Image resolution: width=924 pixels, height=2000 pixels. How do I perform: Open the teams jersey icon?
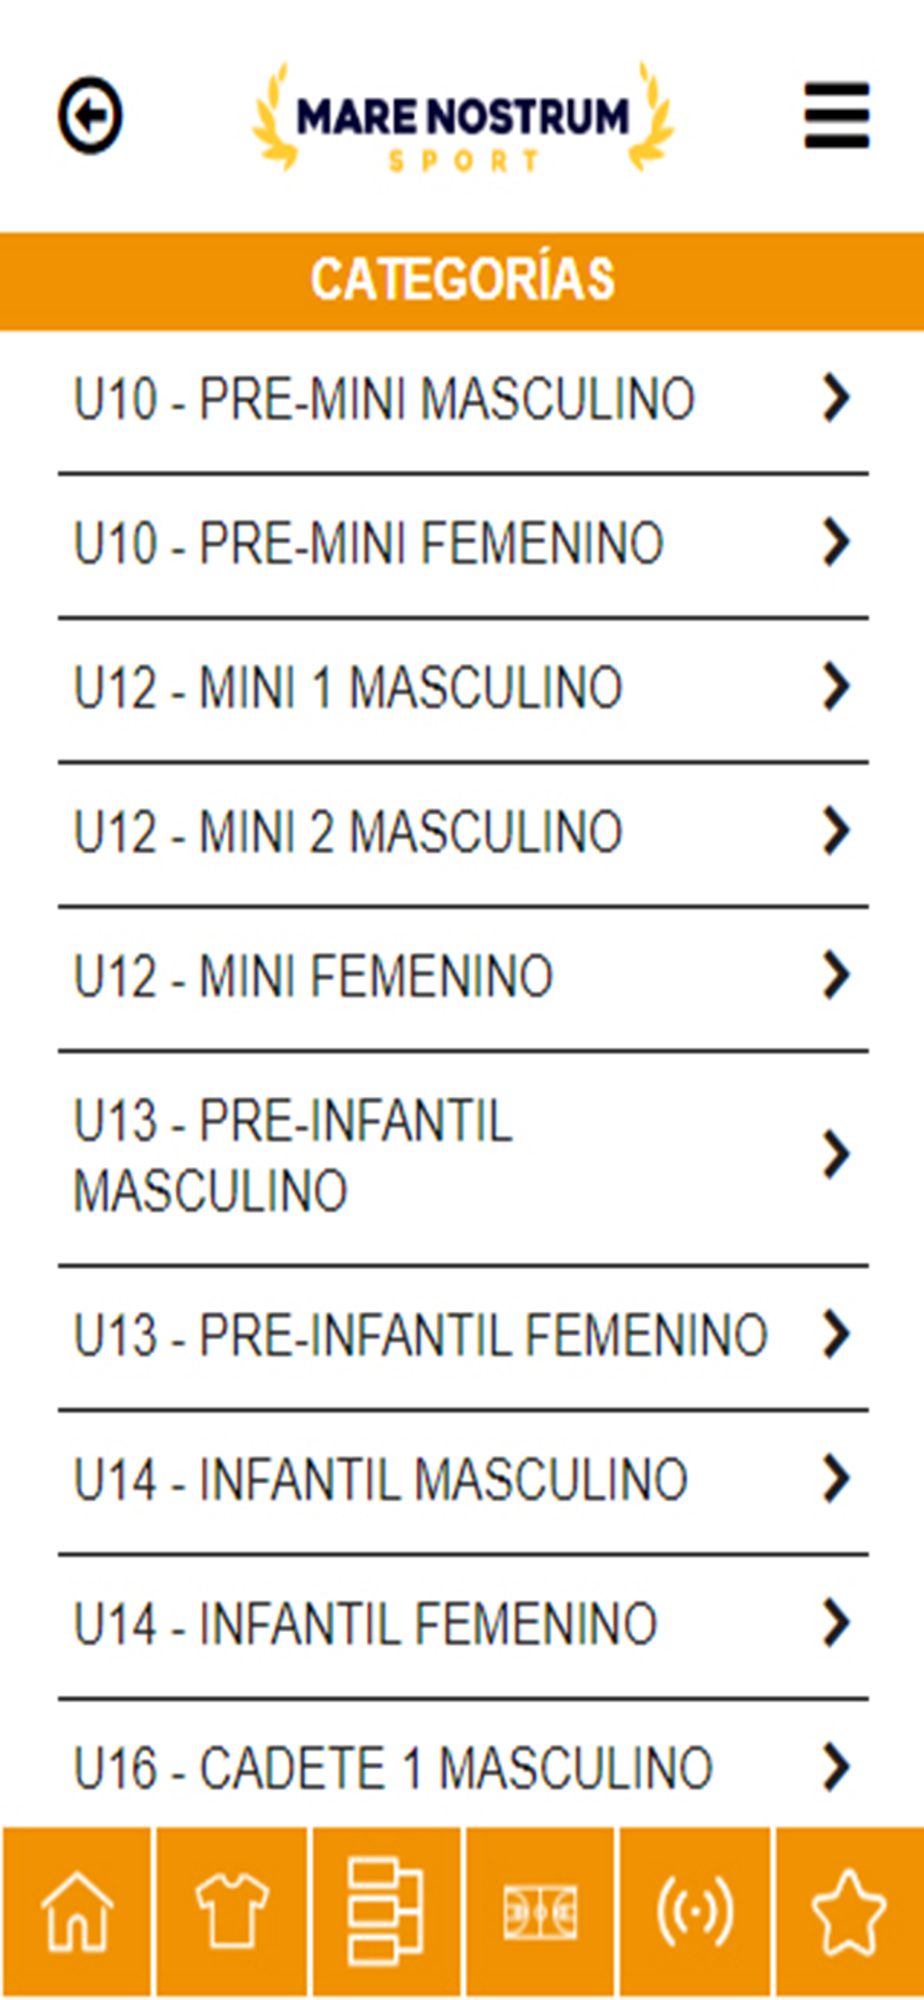231,1912
